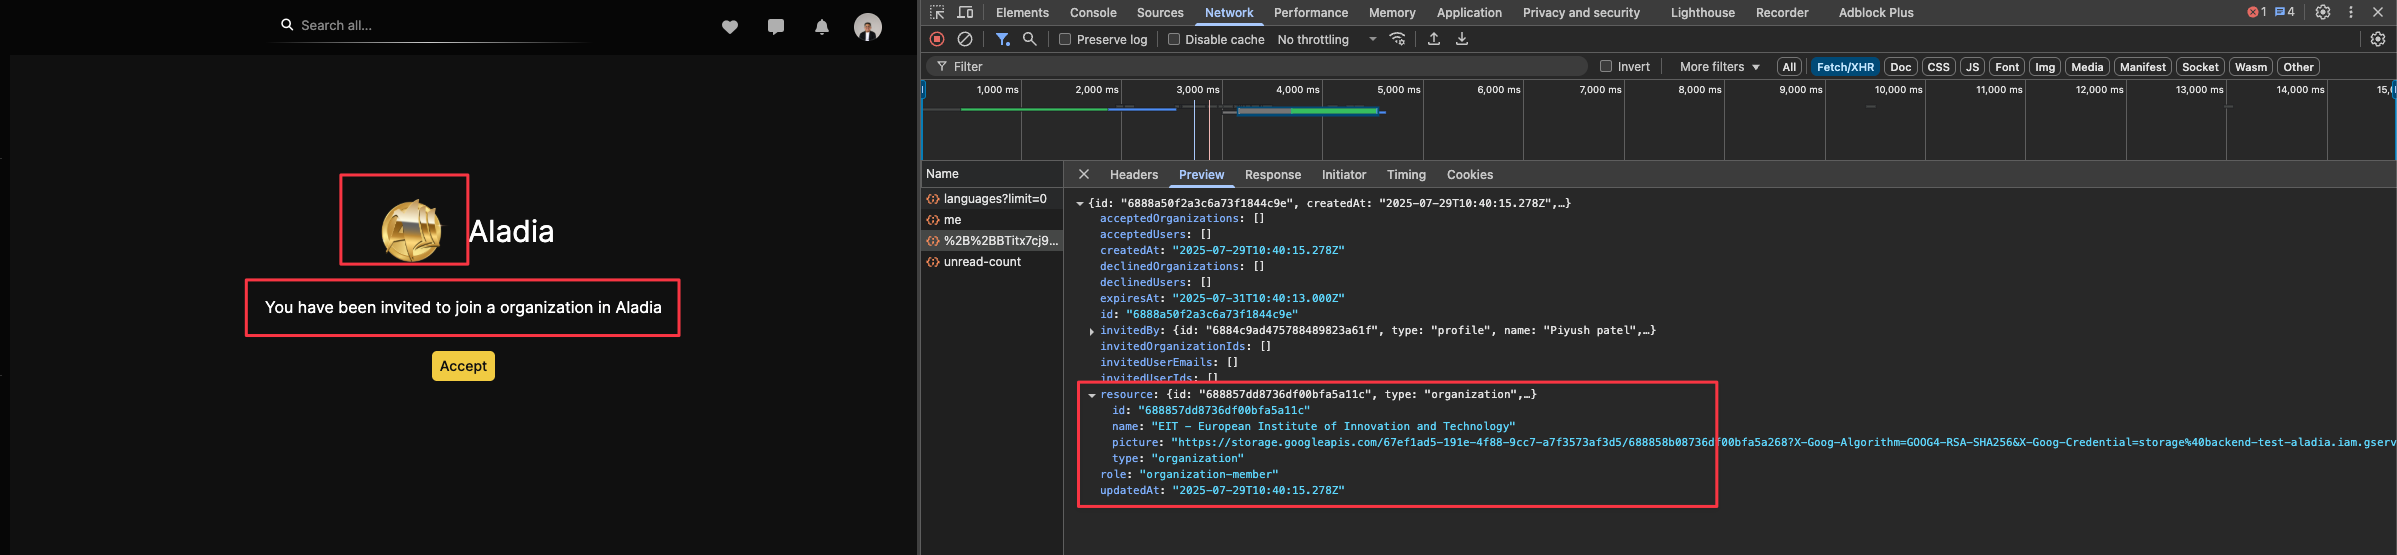The height and width of the screenshot is (555, 2397).
Task: Select the unread-count request
Action: pyautogui.click(x=992, y=262)
